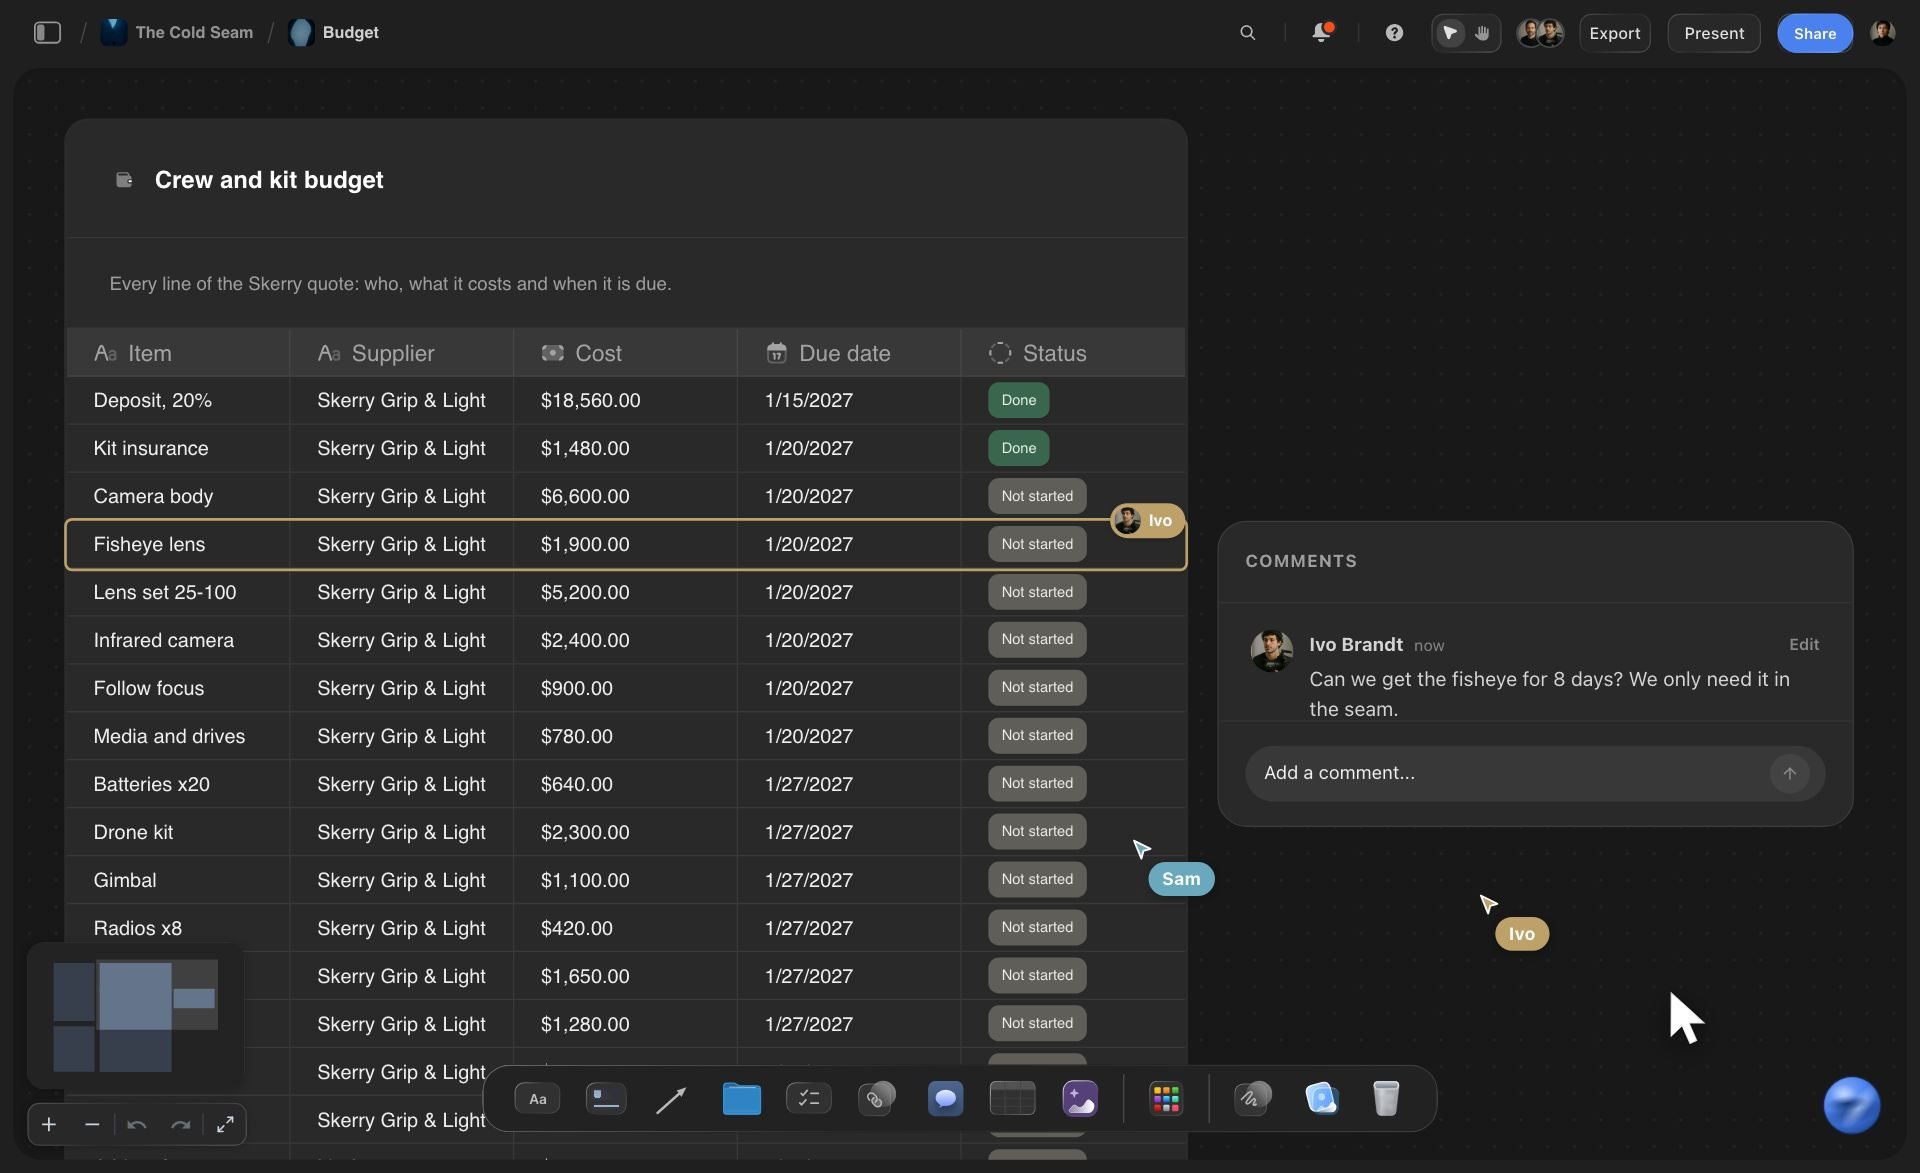The height and width of the screenshot is (1173, 1920).
Task: Expand canvas to fit screen
Action: pos(225,1125)
